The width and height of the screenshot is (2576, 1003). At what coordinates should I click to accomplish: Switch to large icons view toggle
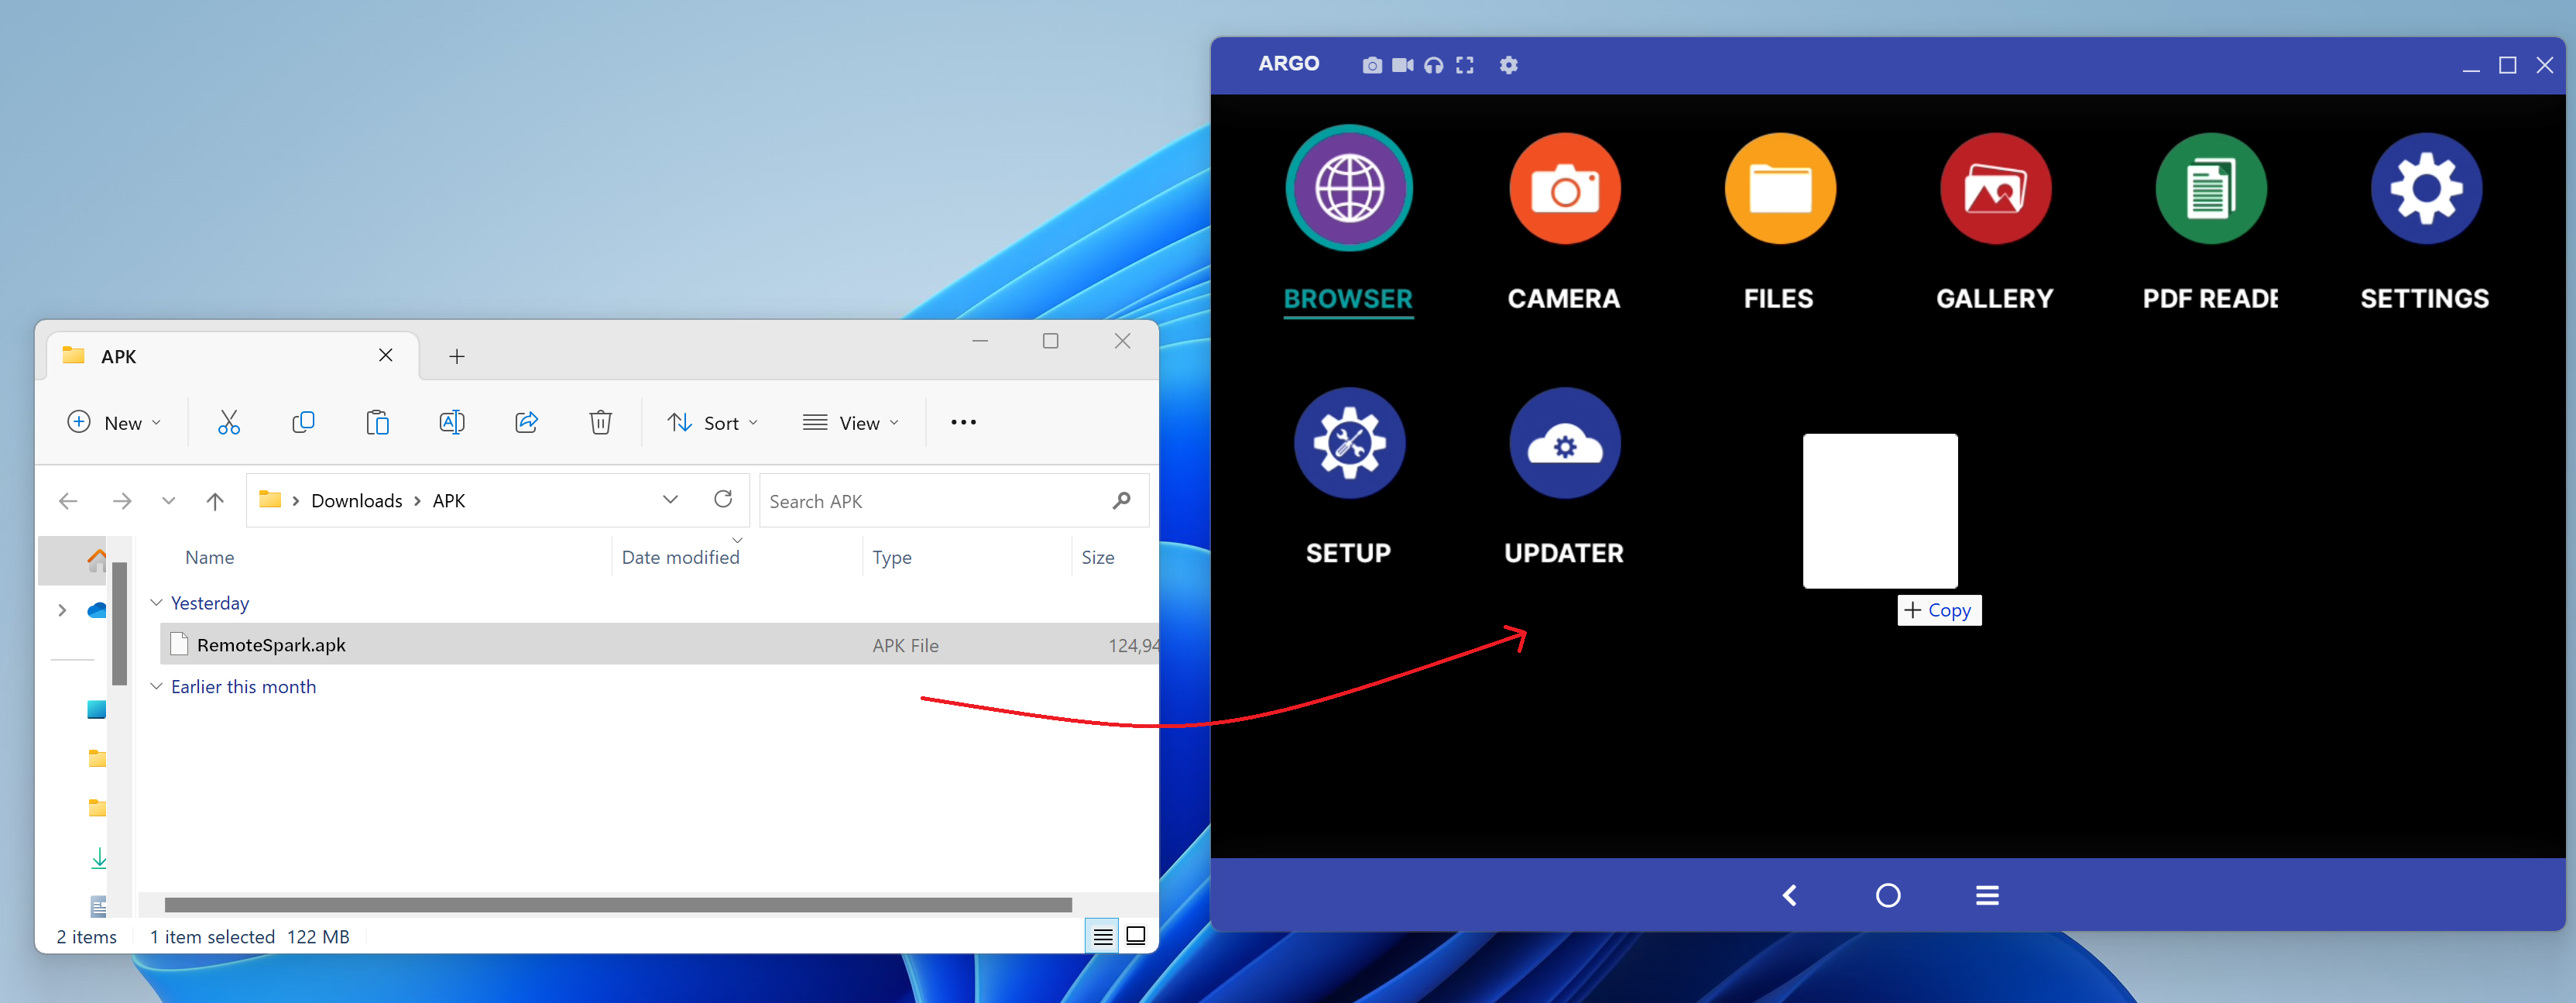coord(1136,936)
